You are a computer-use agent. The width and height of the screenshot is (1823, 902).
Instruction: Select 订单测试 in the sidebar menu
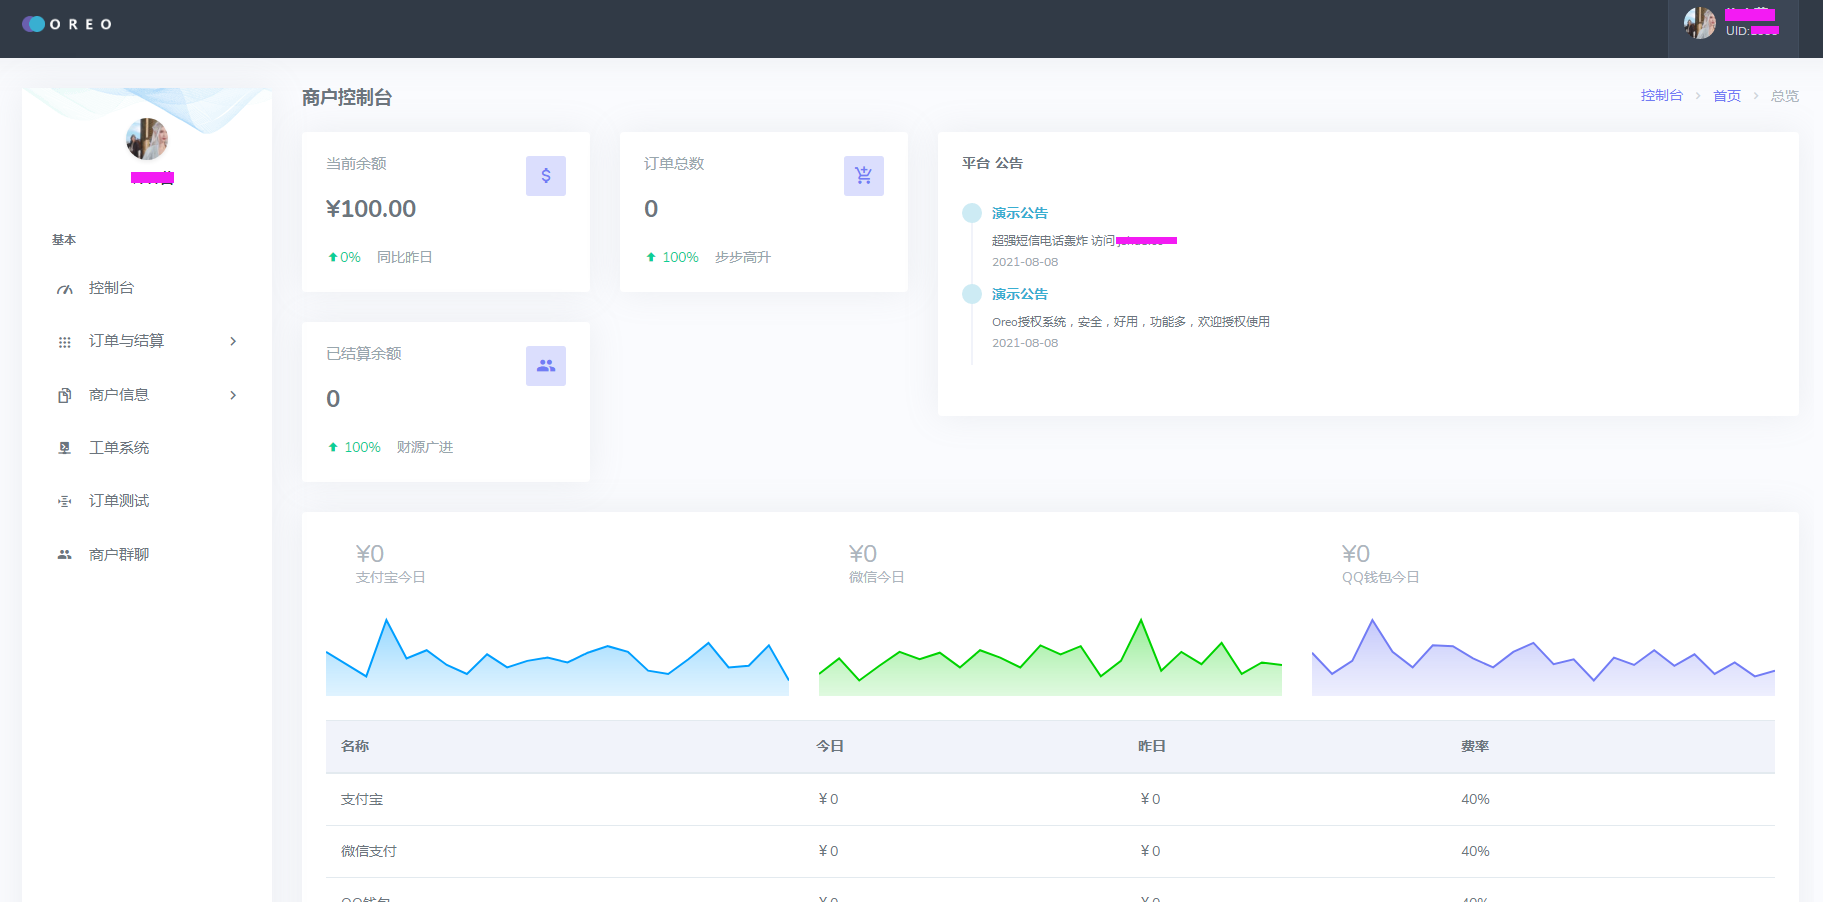(118, 501)
